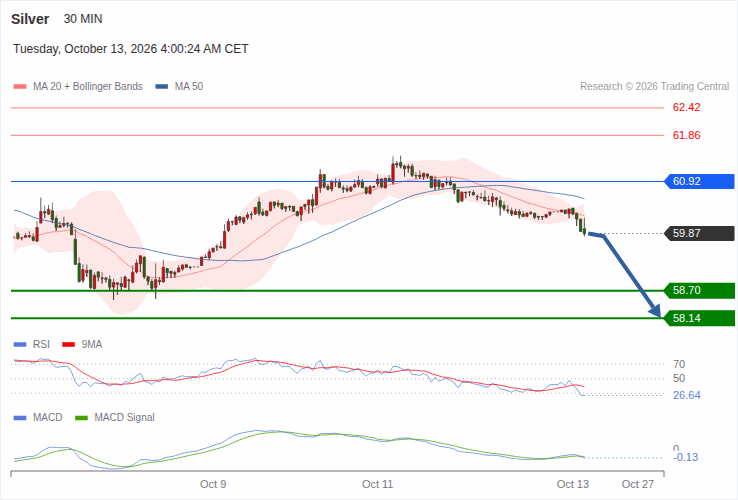This screenshot has height=500, width=738.
Task: Click the 9MA legend red swatch
Action: [69, 345]
